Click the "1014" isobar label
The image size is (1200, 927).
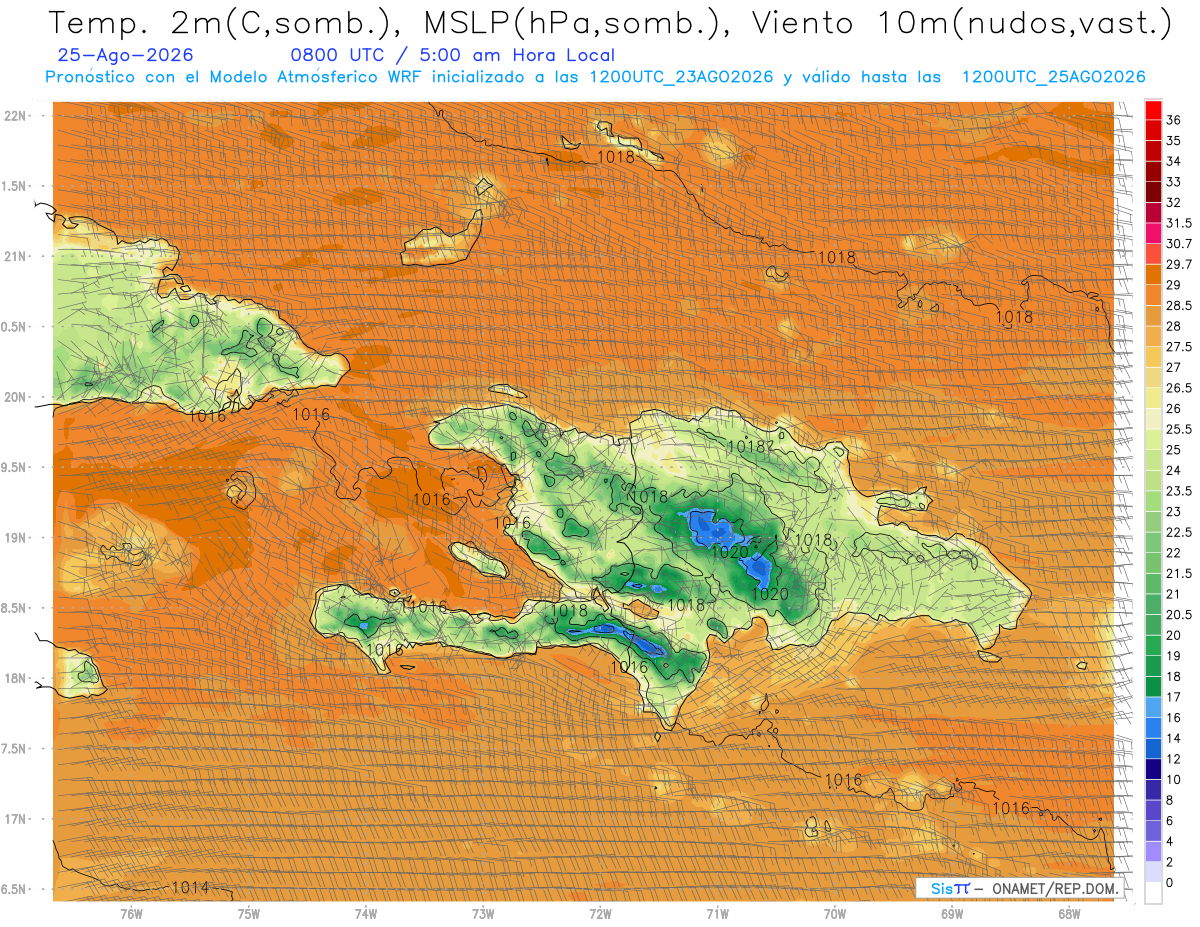tap(190, 887)
